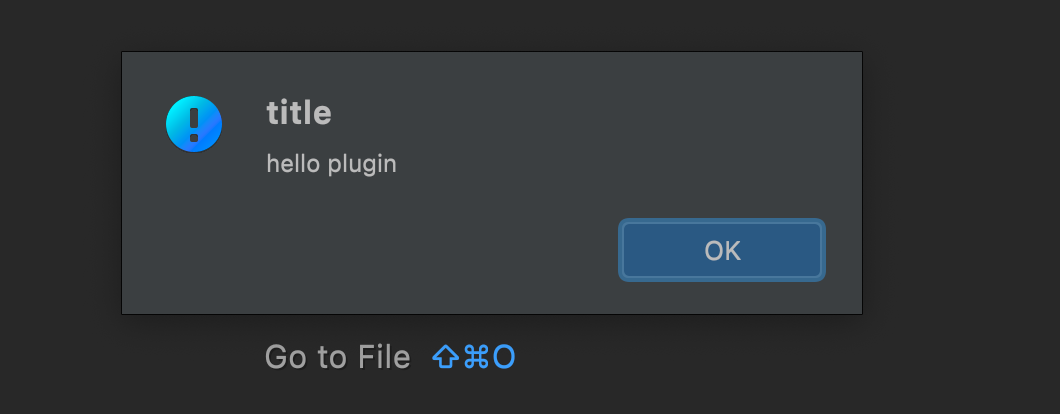Click the word "plugin" in dialog message

[362, 165]
